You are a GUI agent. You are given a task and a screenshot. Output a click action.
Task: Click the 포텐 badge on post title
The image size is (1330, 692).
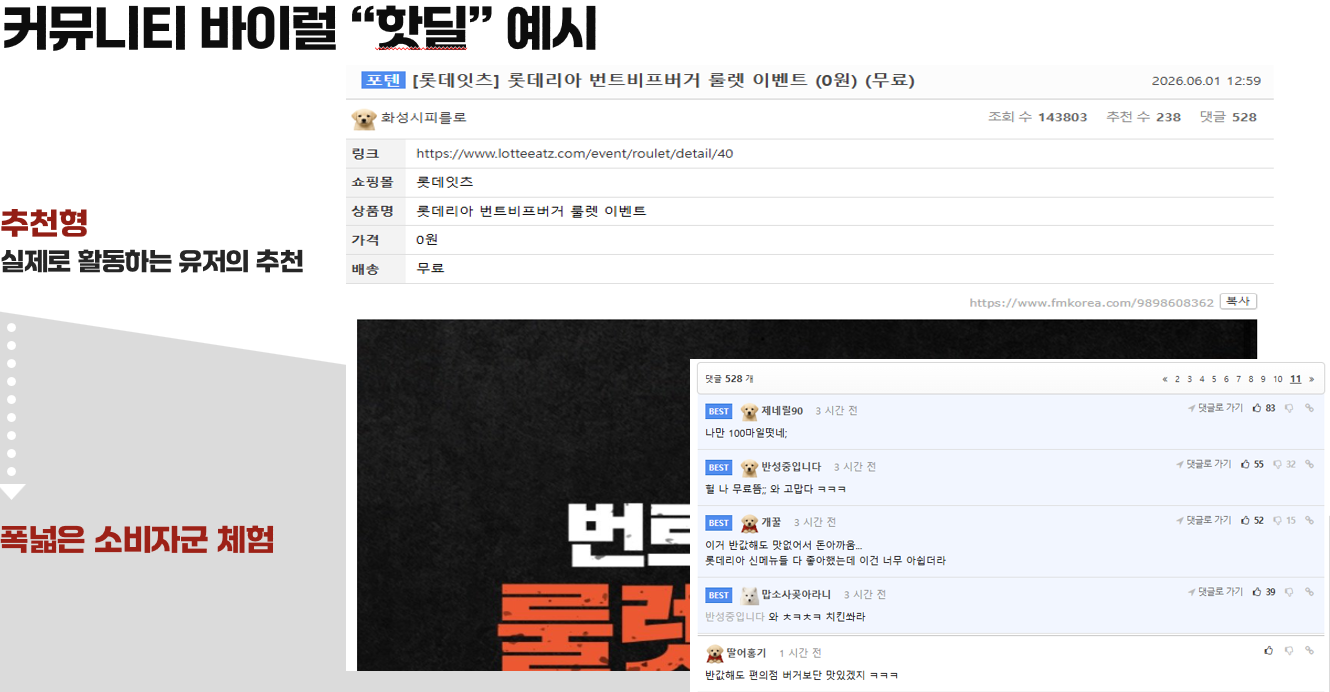coord(382,81)
